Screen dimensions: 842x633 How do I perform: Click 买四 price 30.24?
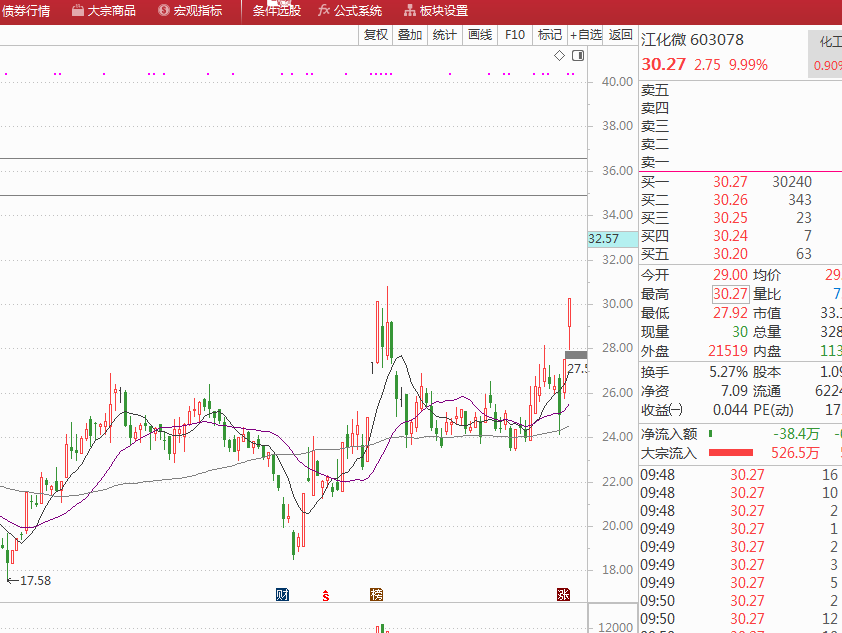point(730,236)
